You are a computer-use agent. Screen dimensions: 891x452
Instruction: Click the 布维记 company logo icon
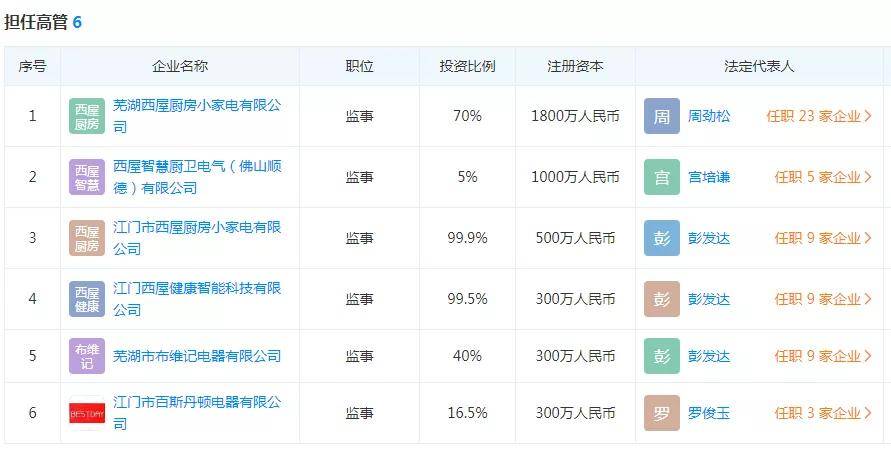(87, 356)
